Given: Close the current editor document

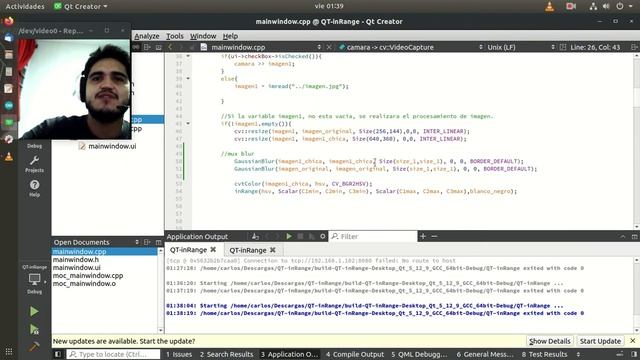Looking at the screenshot, I should pos(329,47).
